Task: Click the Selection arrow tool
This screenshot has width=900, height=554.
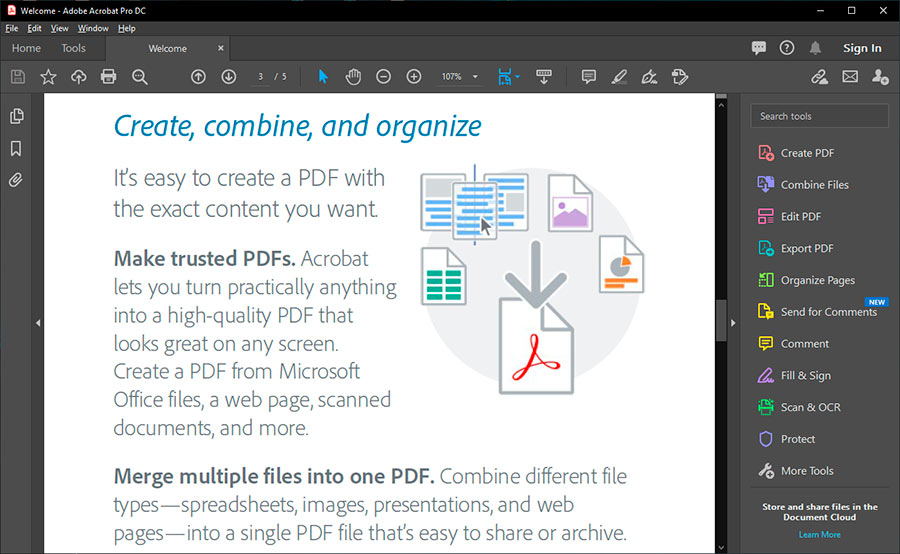Action: click(322, 77)
